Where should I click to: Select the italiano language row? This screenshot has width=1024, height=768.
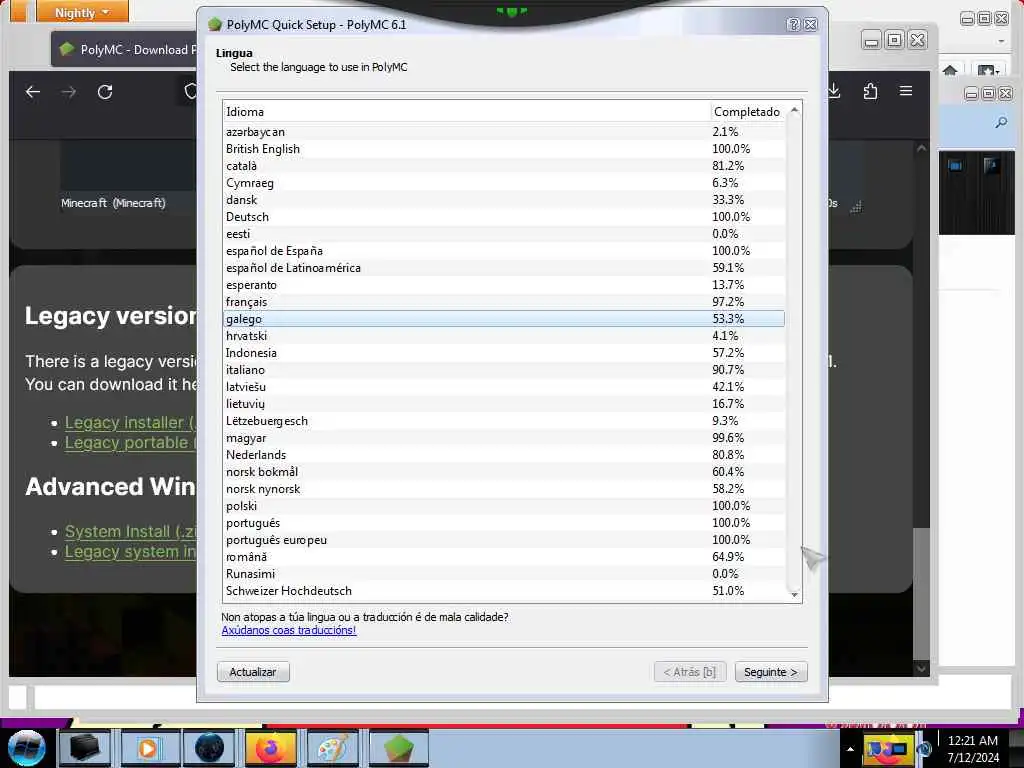click(x=504, y=370)
